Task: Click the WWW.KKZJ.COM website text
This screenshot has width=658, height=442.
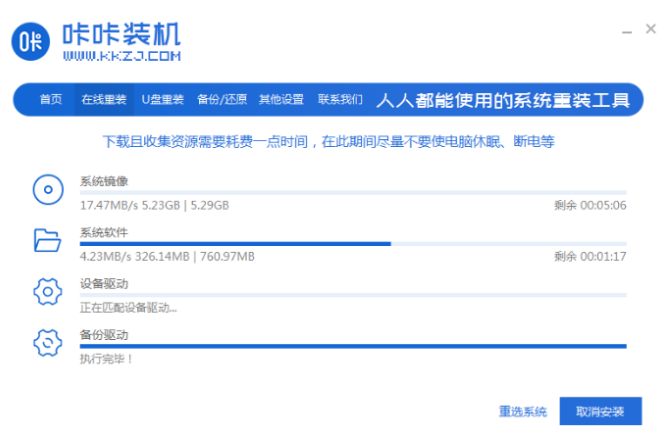Action: click(126, 56)
